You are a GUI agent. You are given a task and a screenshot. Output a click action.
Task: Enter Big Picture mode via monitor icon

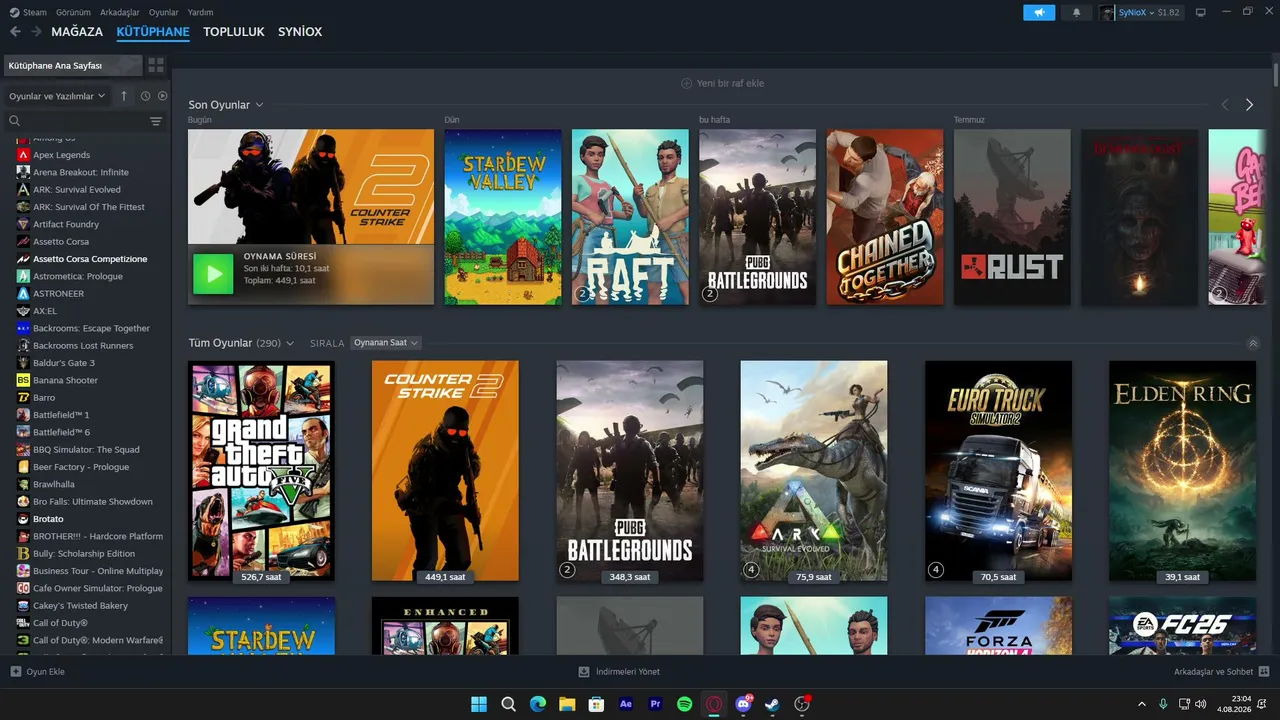pos(1201,13)
